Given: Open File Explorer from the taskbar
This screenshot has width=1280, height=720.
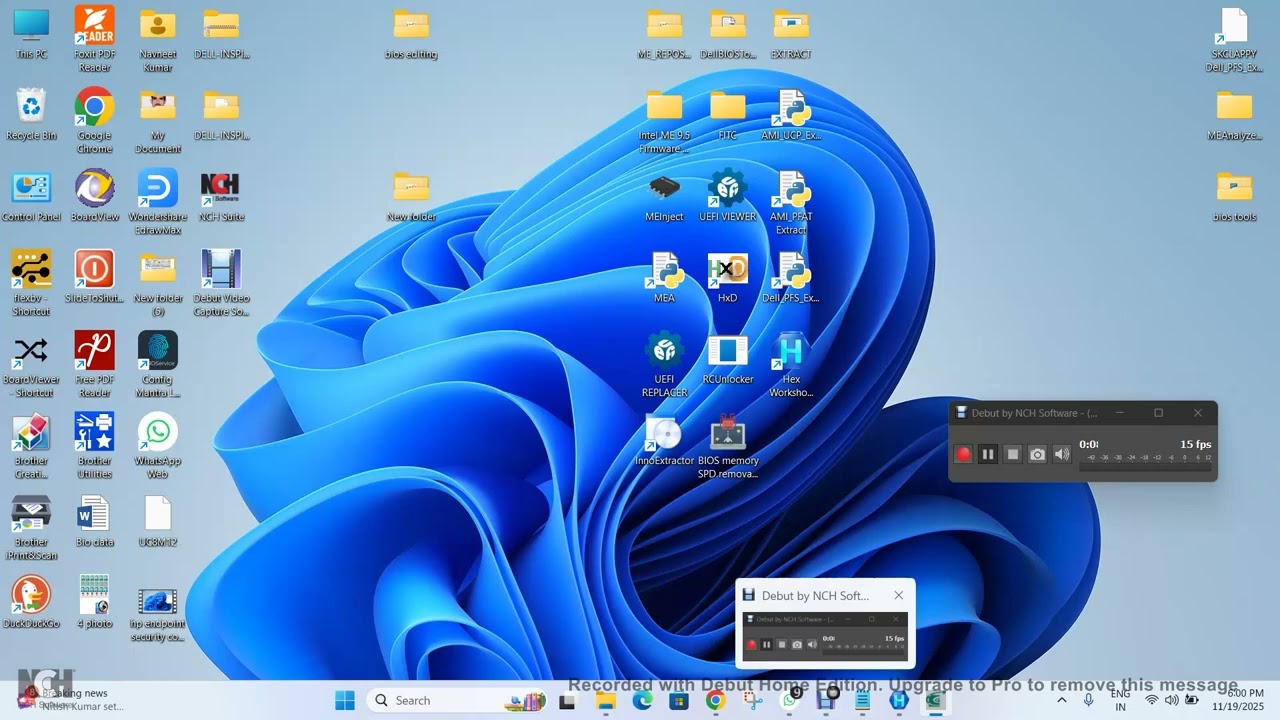Looking at the screenshot, I should click(605, 700).
